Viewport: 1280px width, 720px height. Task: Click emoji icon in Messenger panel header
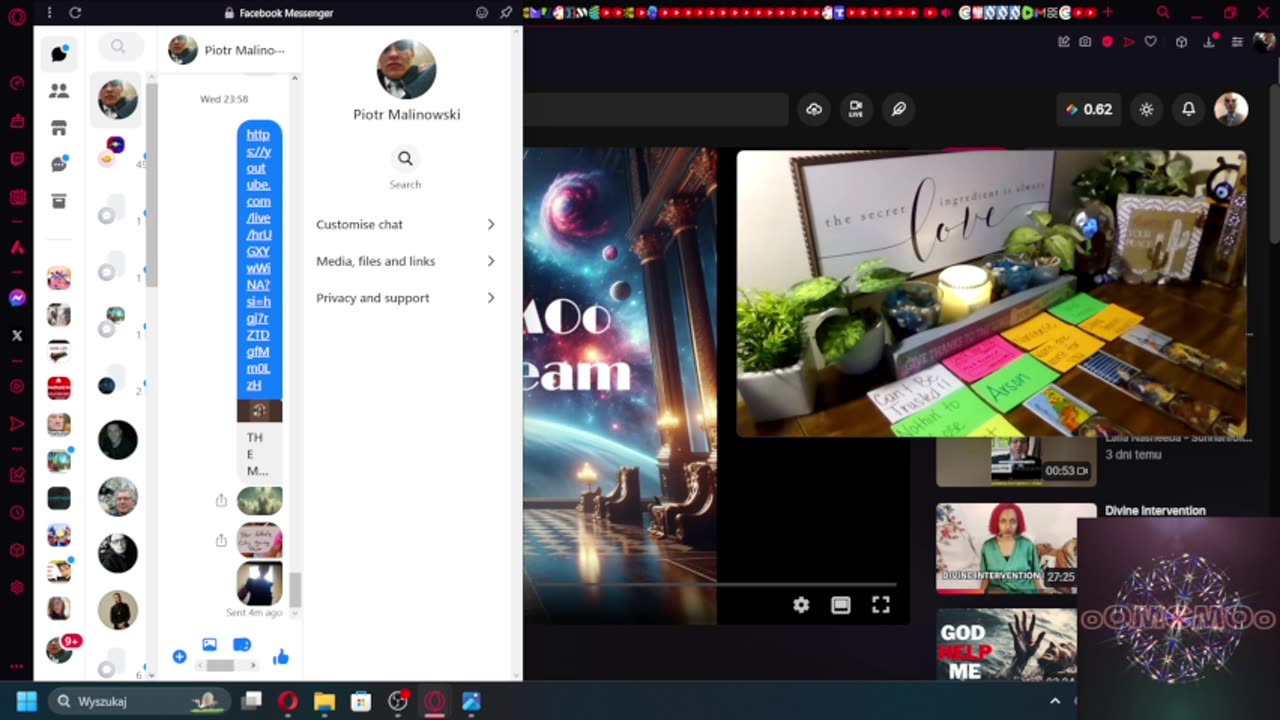(482, 13)
